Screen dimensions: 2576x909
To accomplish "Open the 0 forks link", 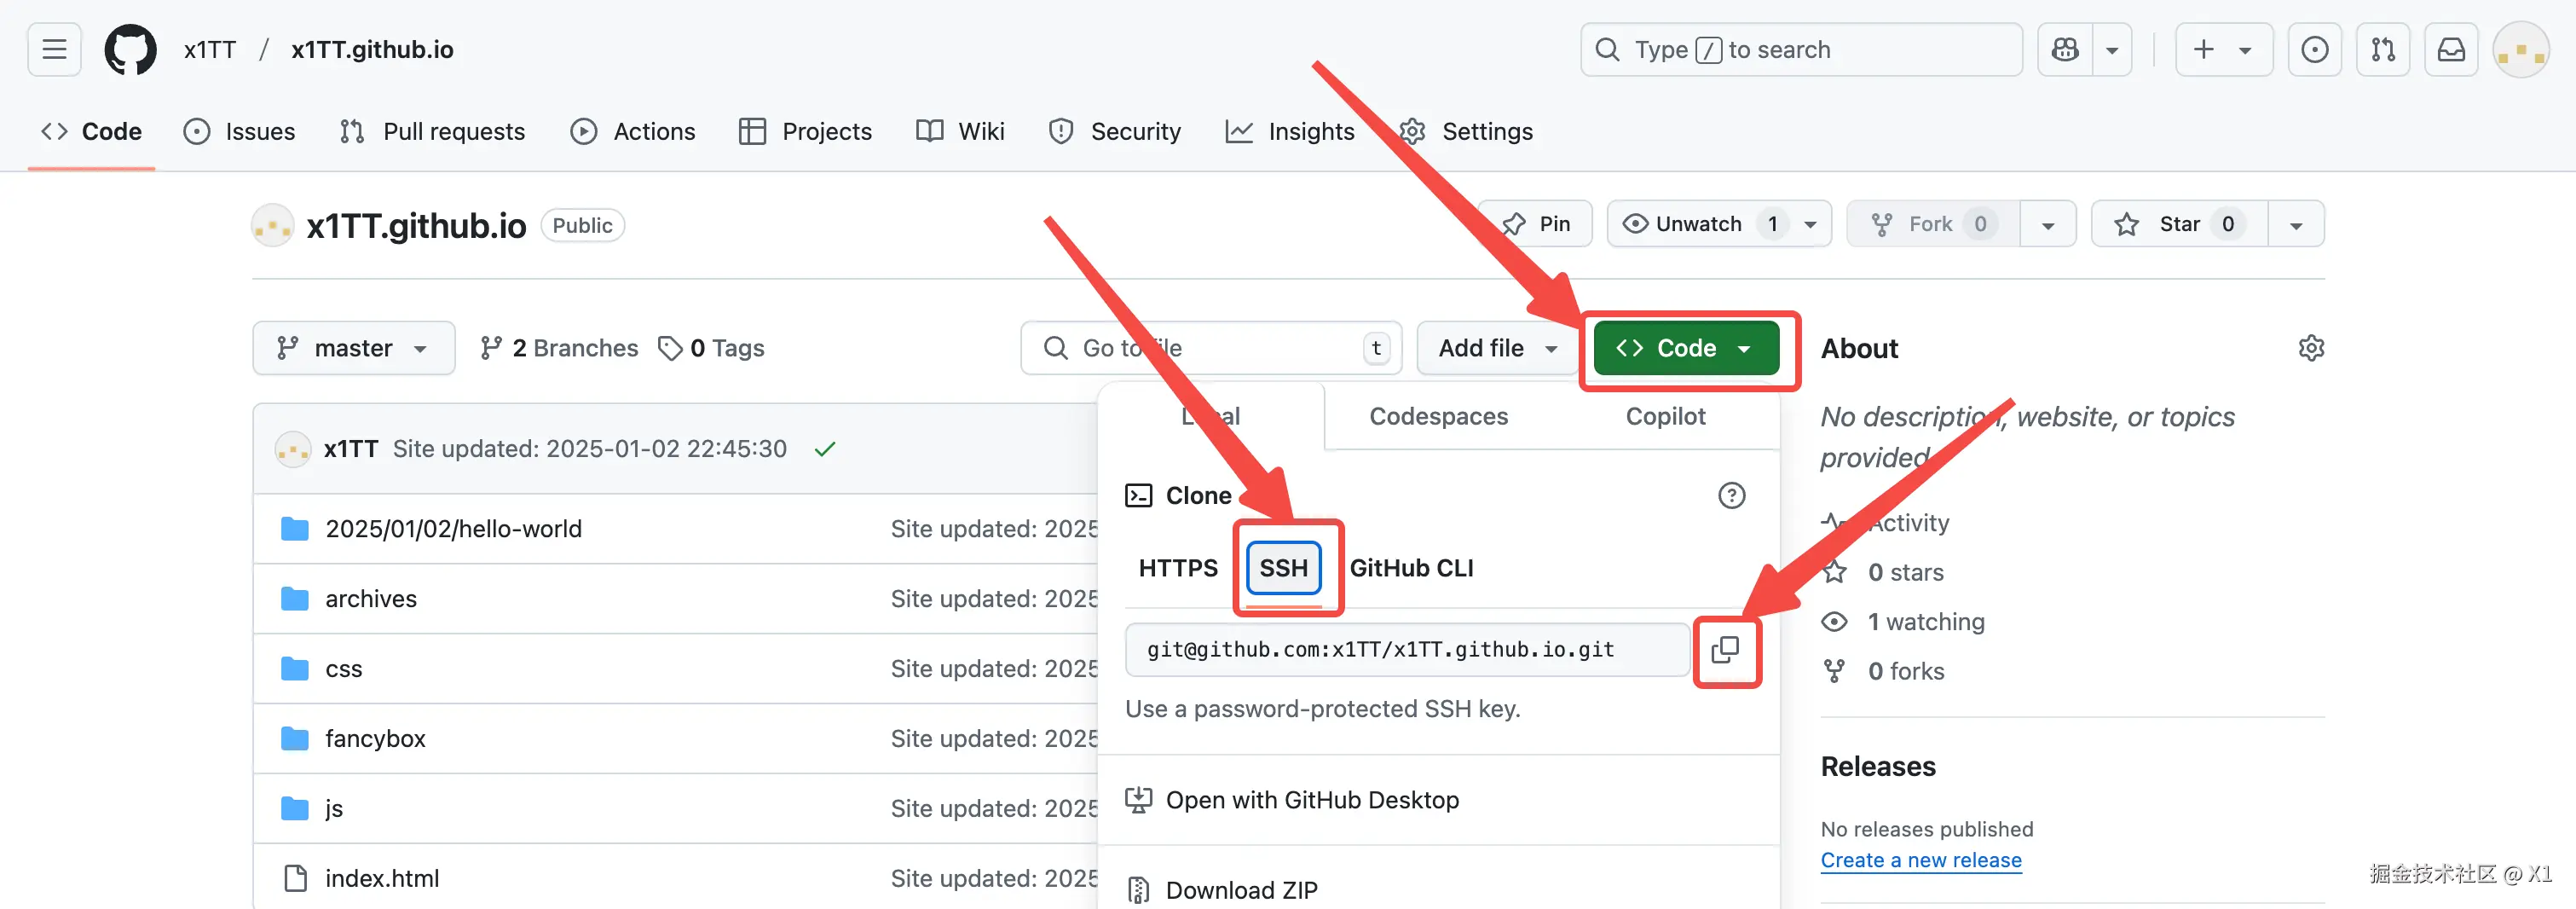I will (1906, 671).
